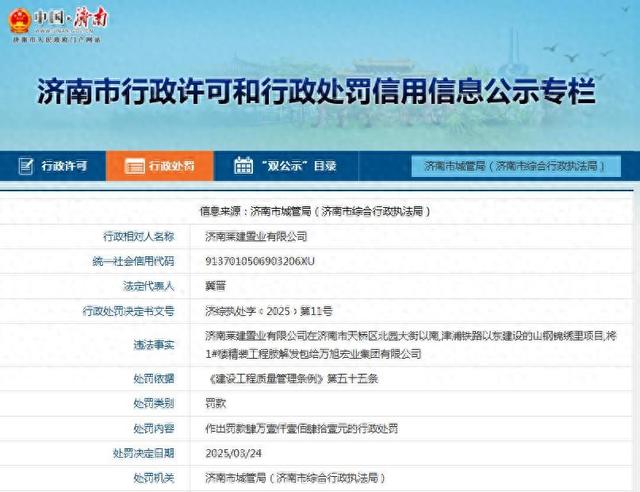
Task: Click the 处罚机关 label
Action: click(x=154, y=478)
